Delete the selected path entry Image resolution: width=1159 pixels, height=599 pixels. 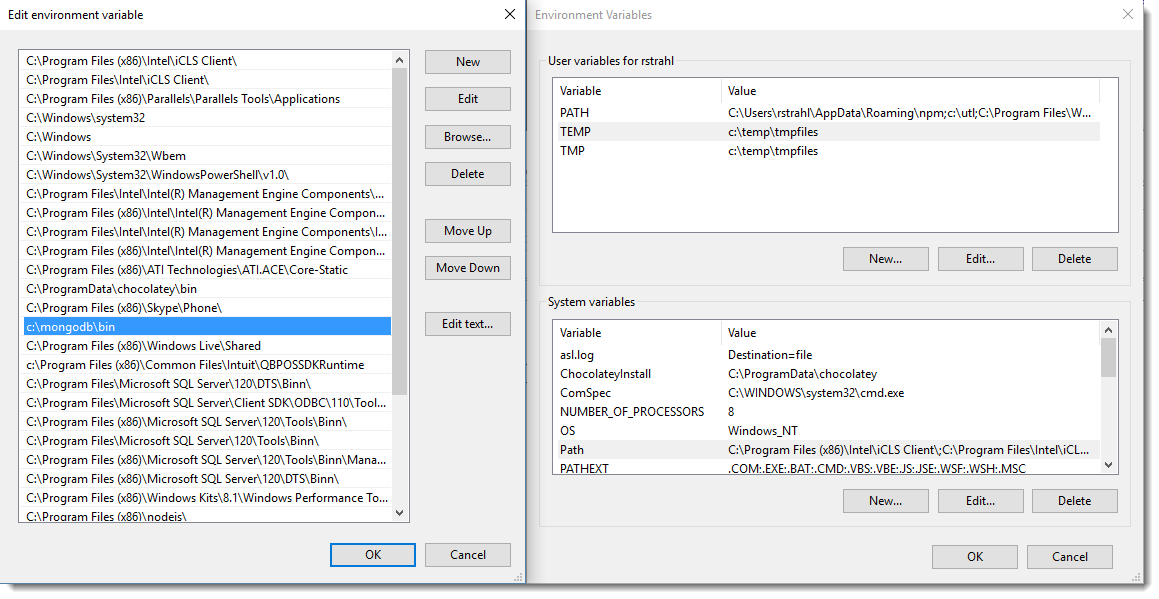click(x=467, y=173)
